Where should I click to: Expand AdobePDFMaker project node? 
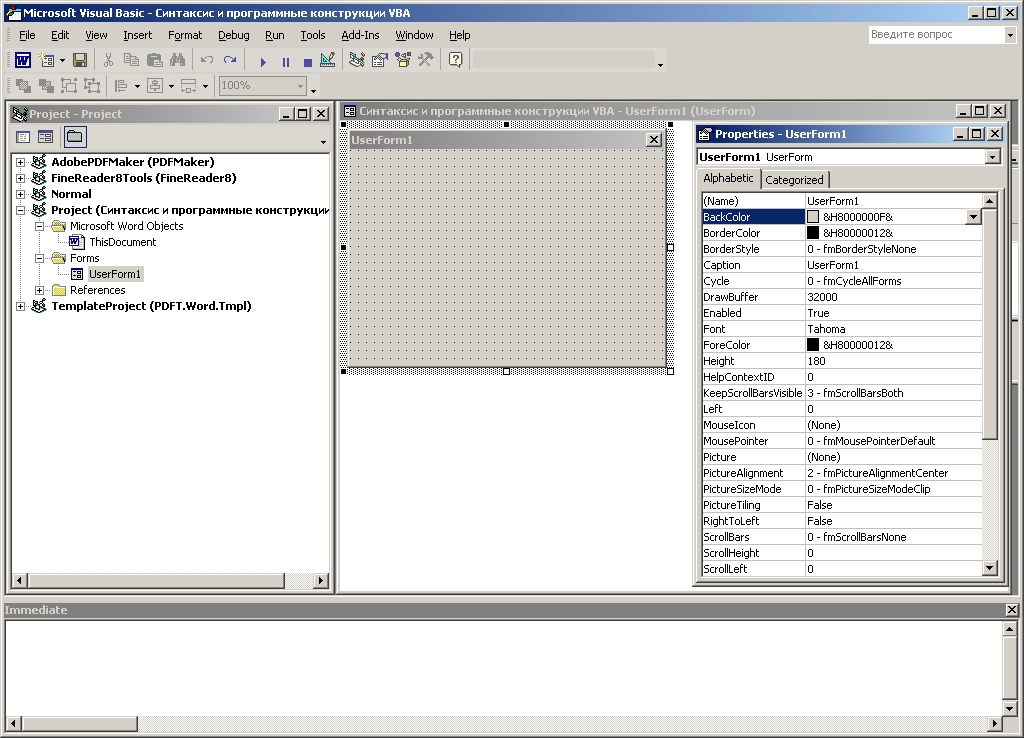(20, 162)
